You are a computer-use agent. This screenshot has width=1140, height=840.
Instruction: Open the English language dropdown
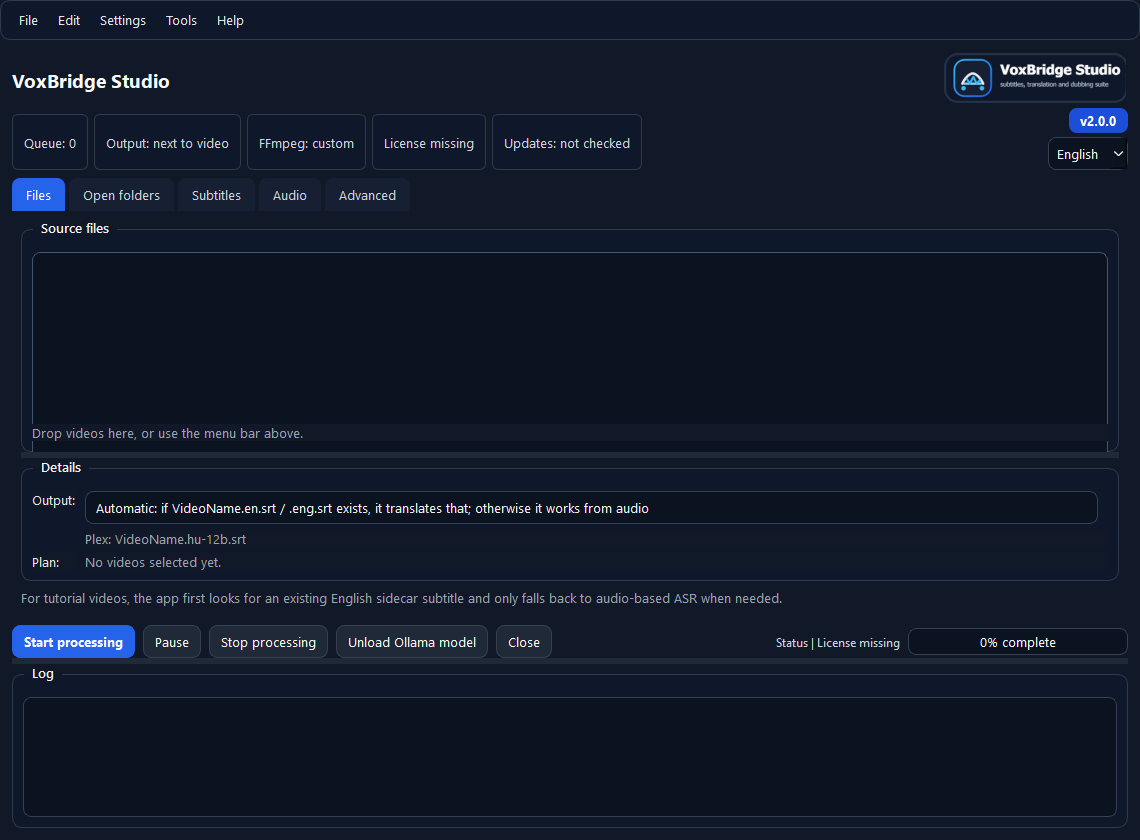click(1087, 154)
